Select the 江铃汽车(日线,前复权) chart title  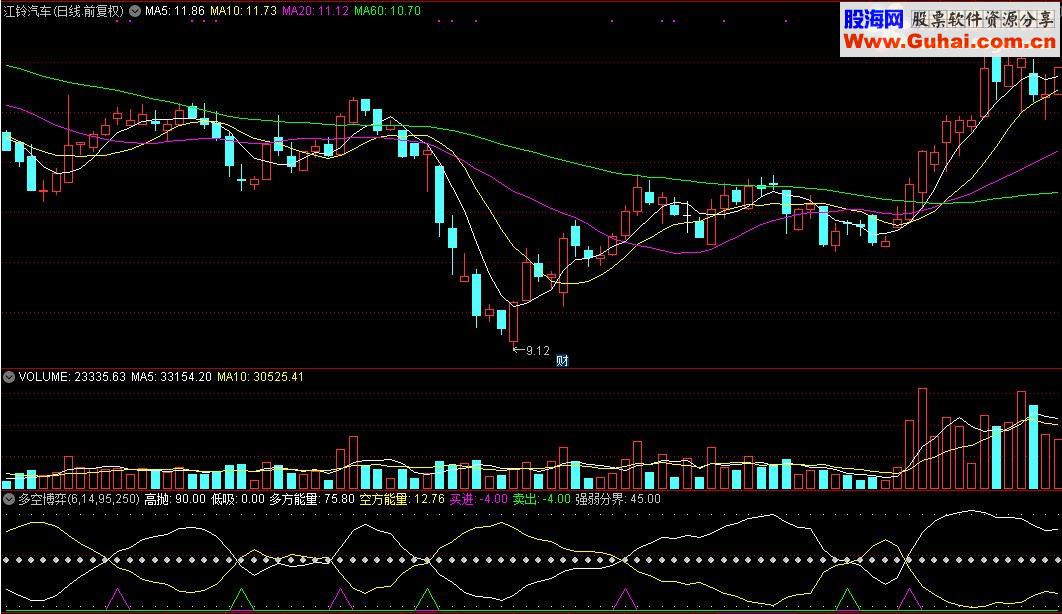tap(64, 11)
